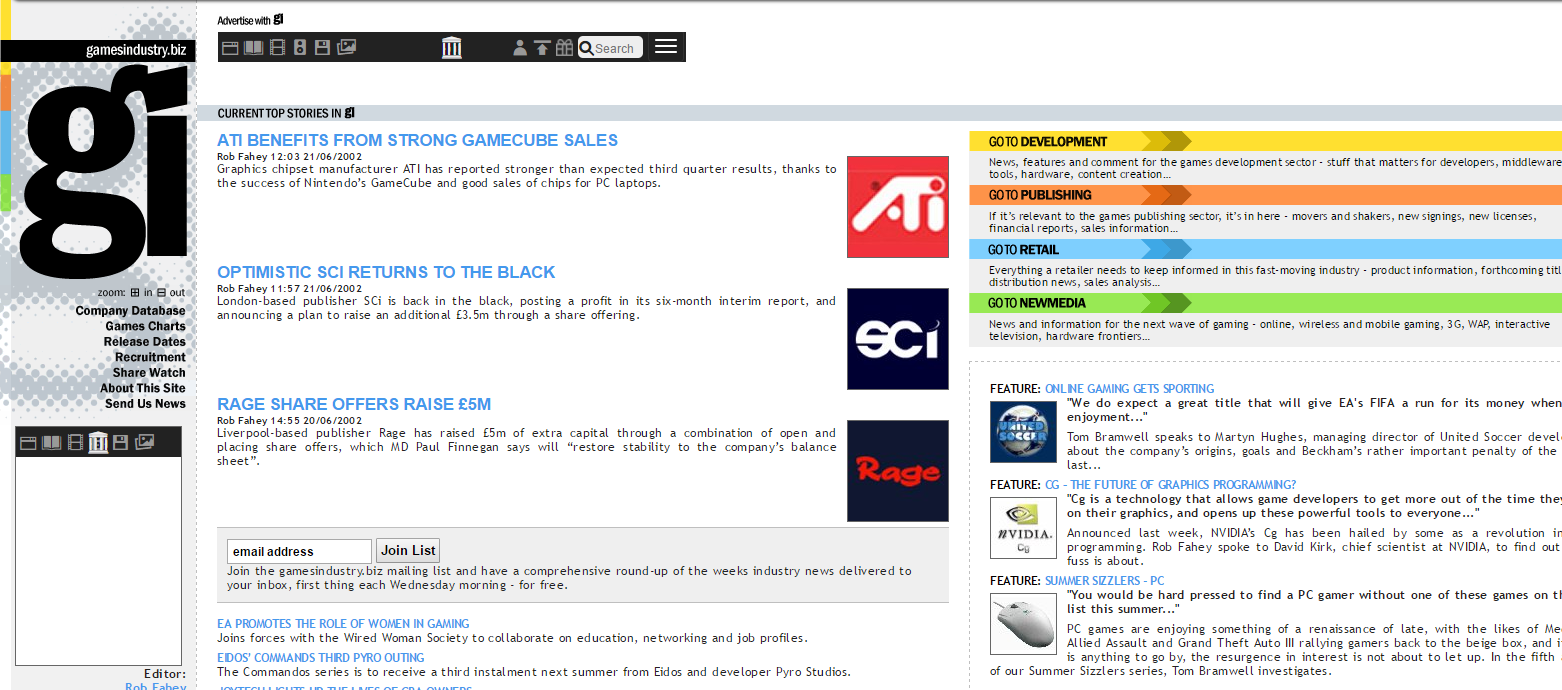Open Optimistic SCi Returns To The Black headline
Image resolution: width=1562 pixels, height=690 pixels.
(x=386, y=273)
